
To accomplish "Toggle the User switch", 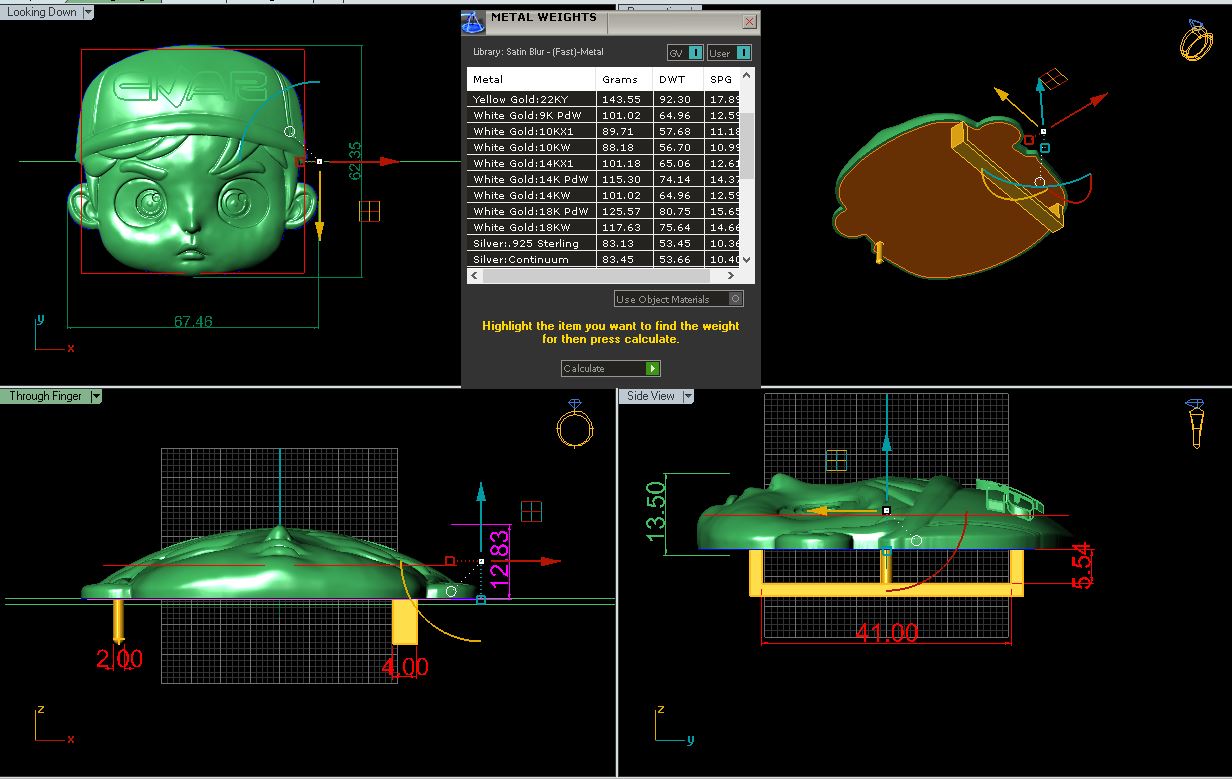I will (x=742, y=53).
